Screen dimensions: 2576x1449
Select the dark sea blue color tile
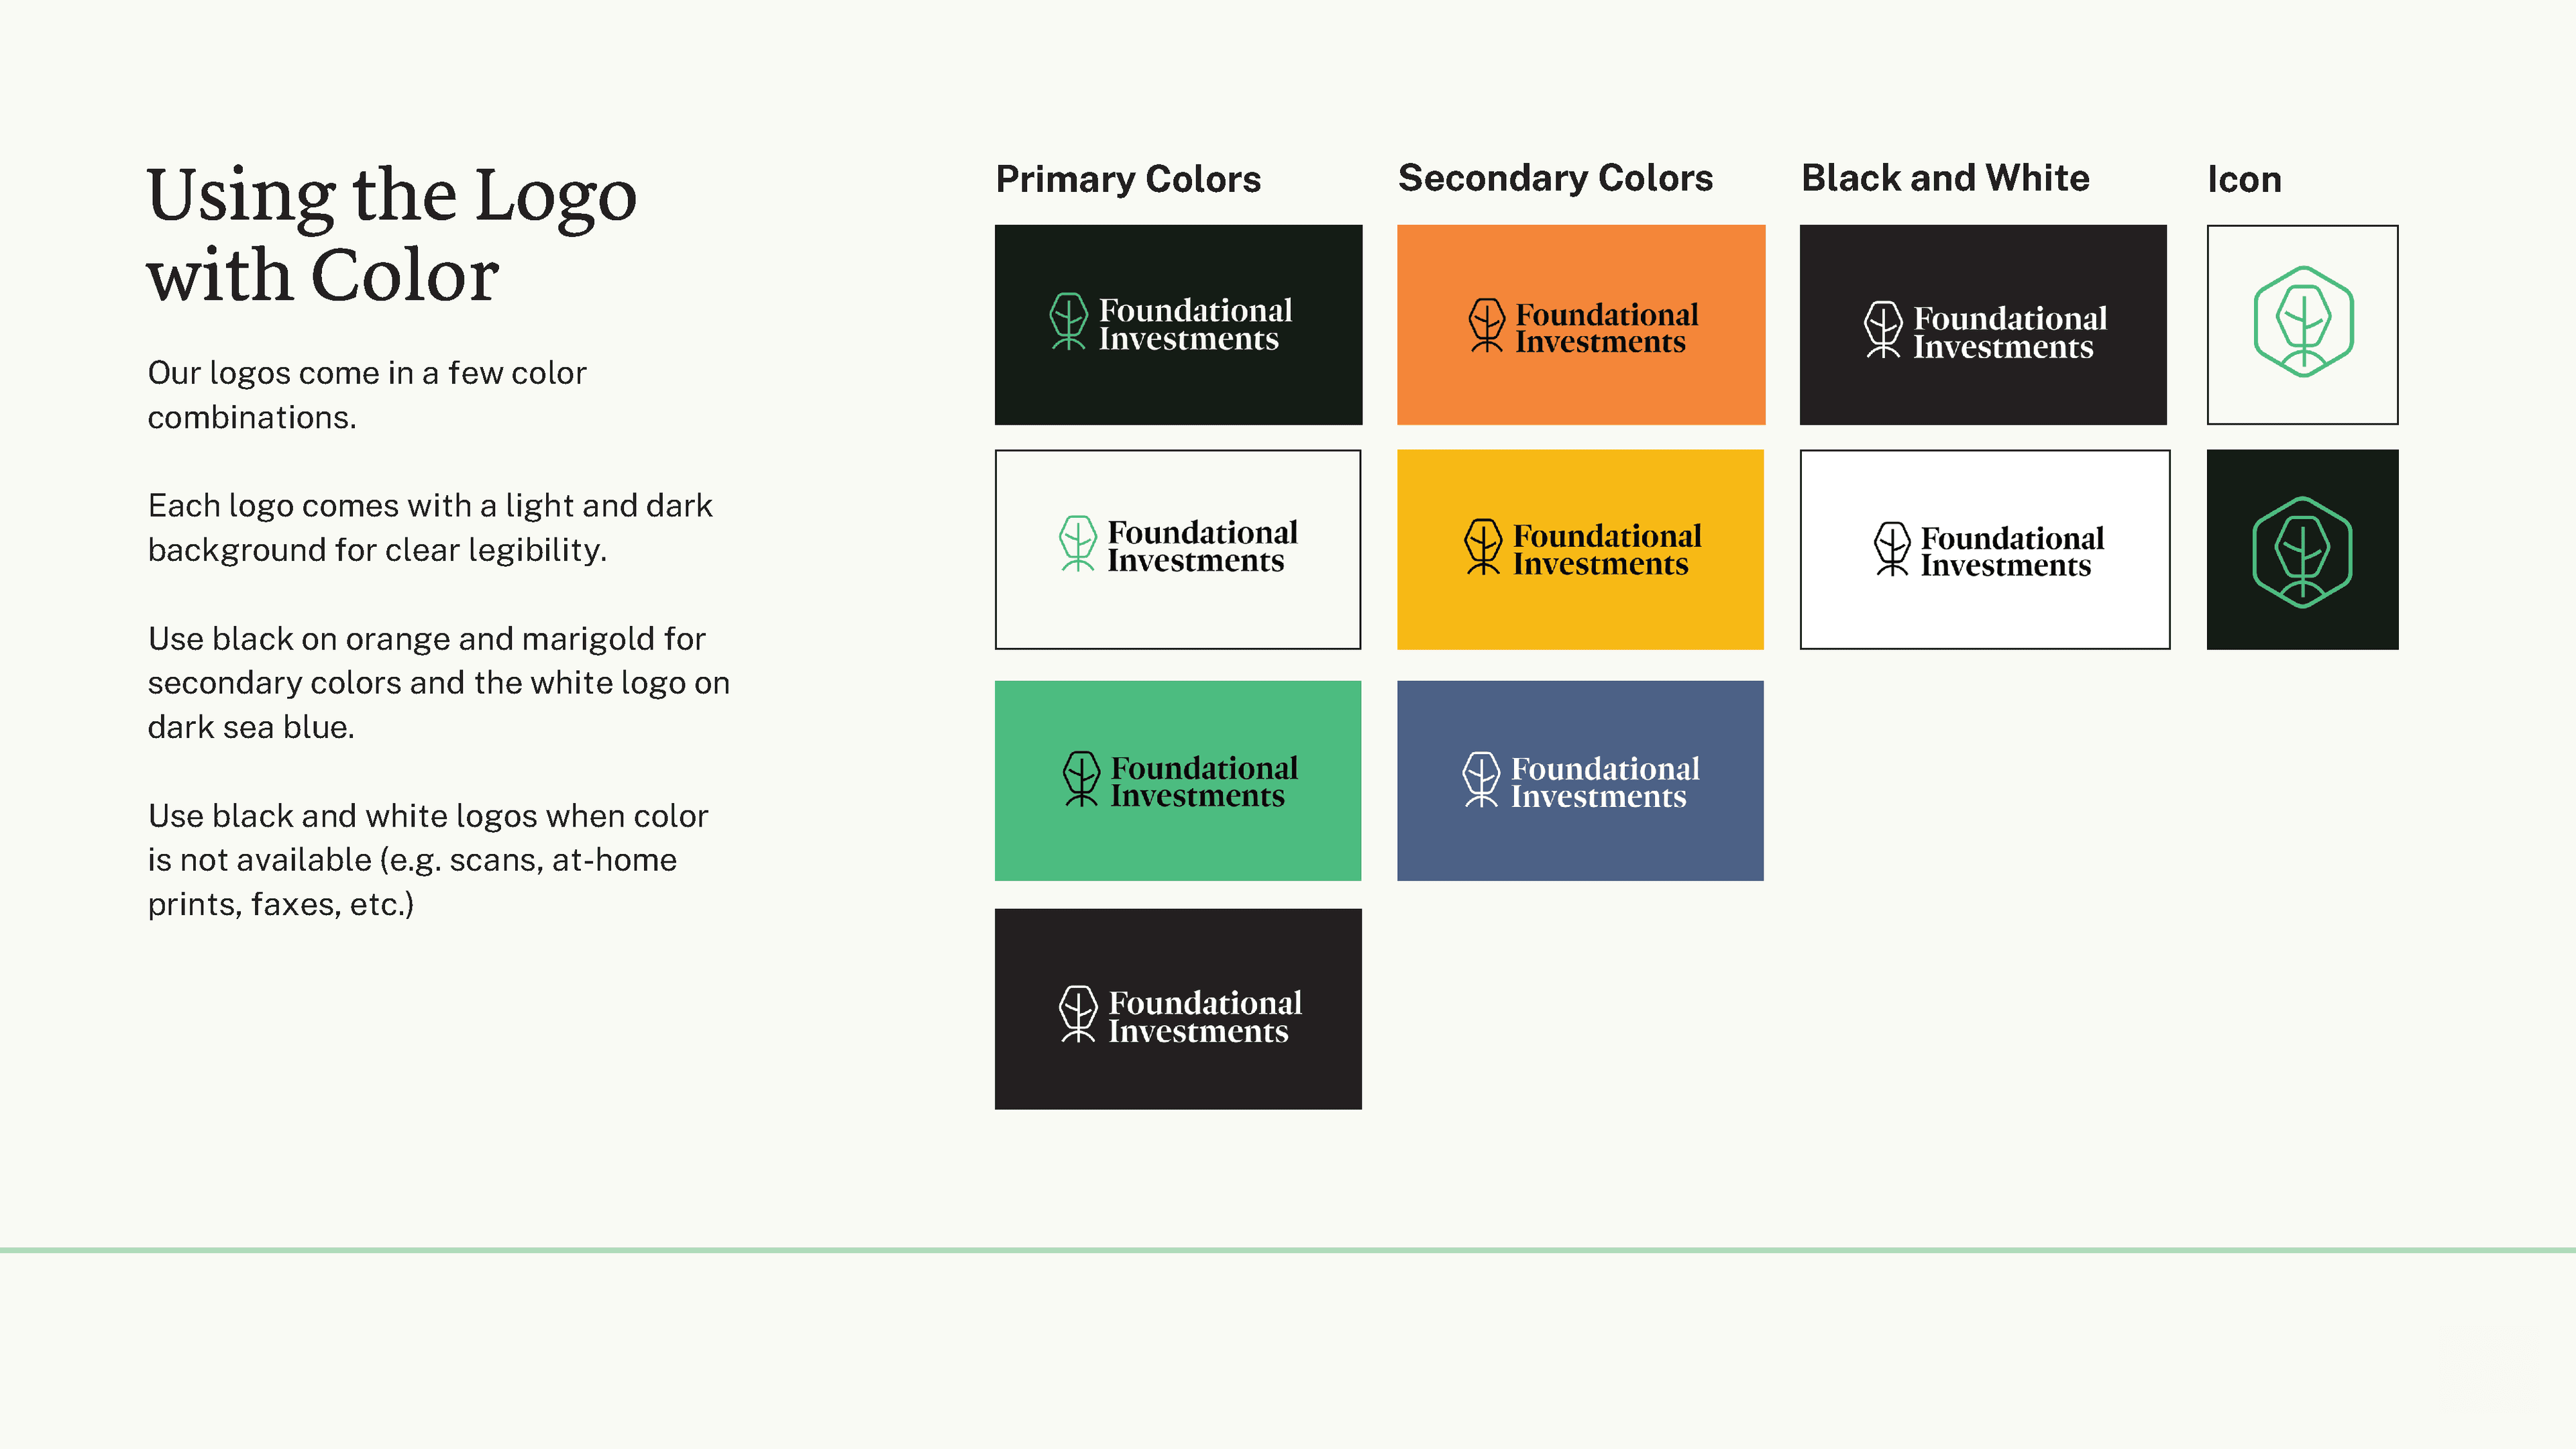[x=1580, y=781]
